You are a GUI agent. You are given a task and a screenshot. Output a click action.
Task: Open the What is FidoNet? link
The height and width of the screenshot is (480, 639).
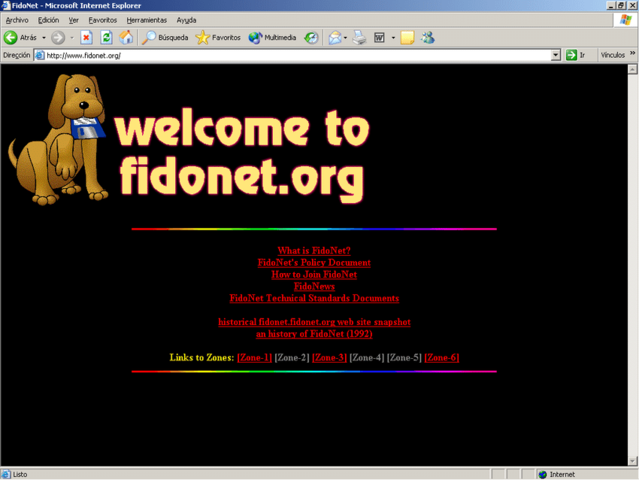314,251
